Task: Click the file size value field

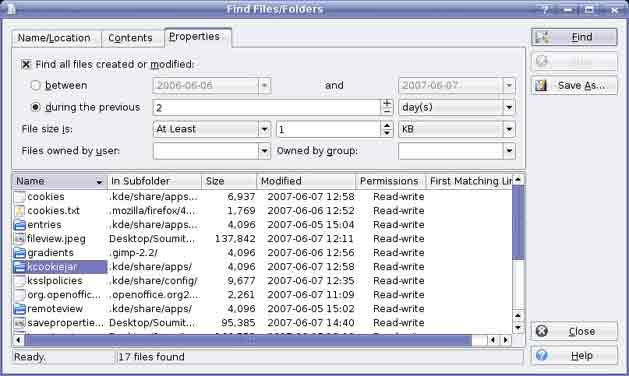Action: click(x=329, y=129)
